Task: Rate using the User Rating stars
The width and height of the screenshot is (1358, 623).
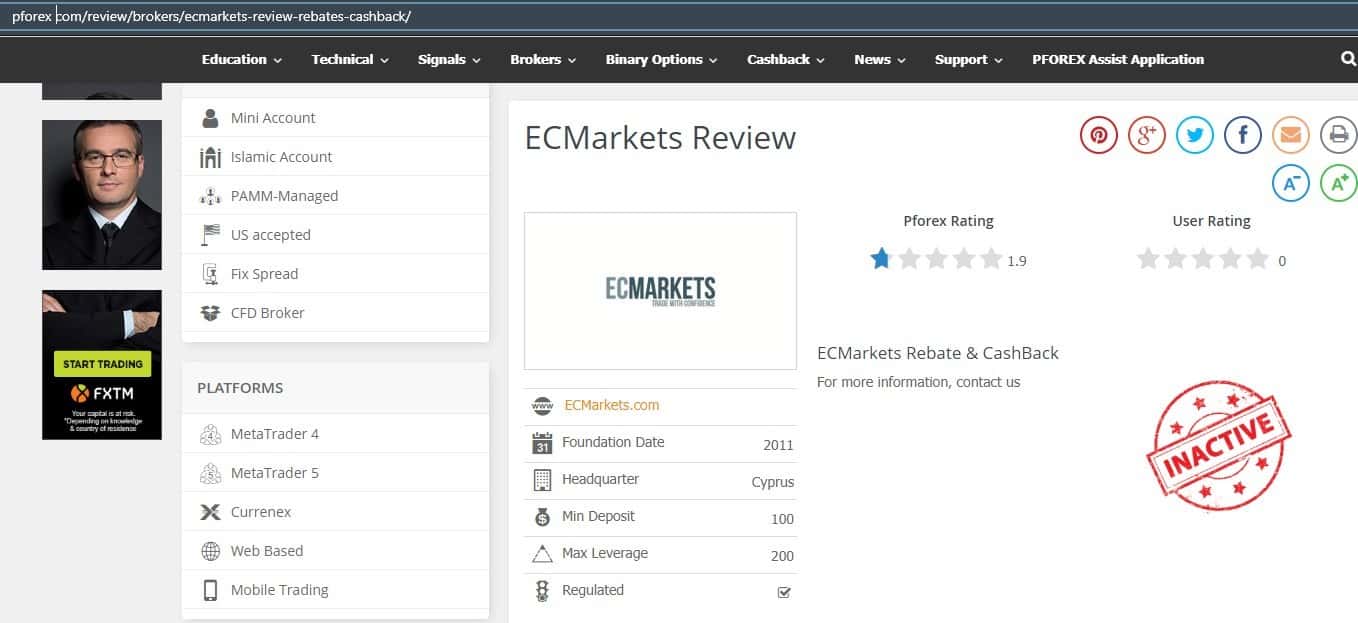Action: click(1203, 260)
